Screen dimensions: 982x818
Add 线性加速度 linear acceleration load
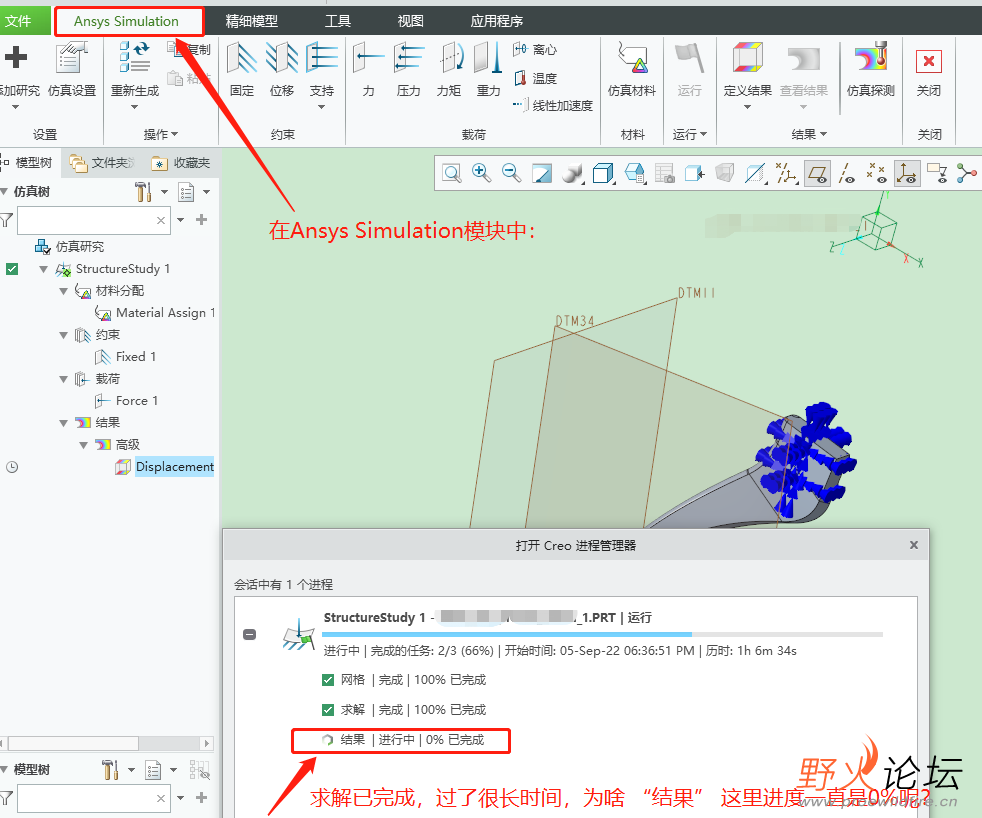(553, 105)
